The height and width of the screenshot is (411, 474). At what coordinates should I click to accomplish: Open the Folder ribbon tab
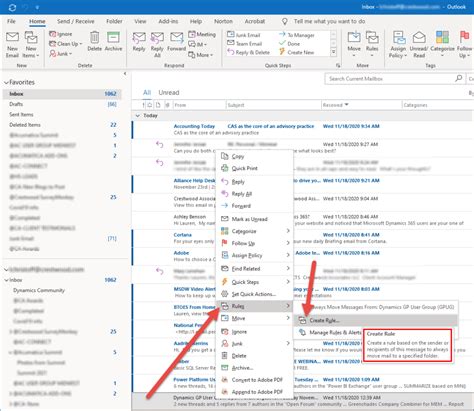point(114,21)
